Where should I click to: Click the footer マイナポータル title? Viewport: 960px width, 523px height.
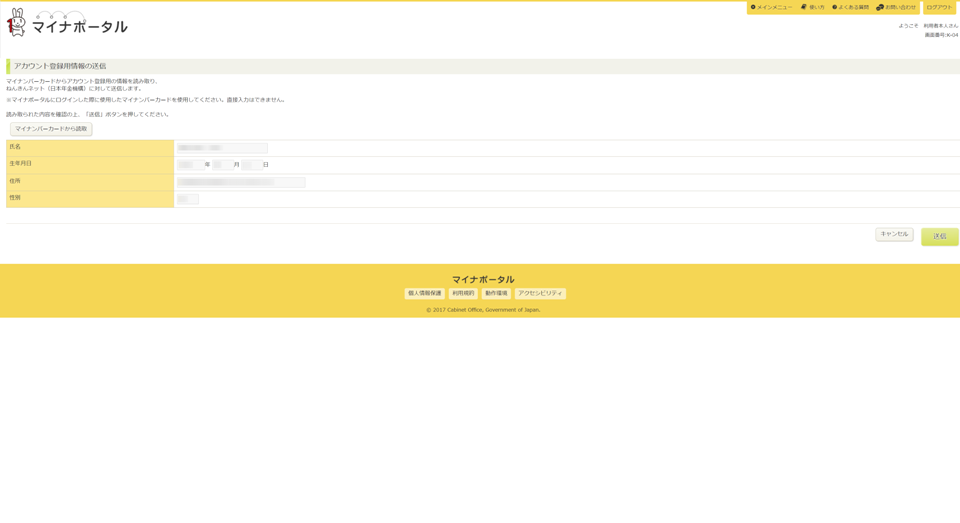tap(483, 279)
